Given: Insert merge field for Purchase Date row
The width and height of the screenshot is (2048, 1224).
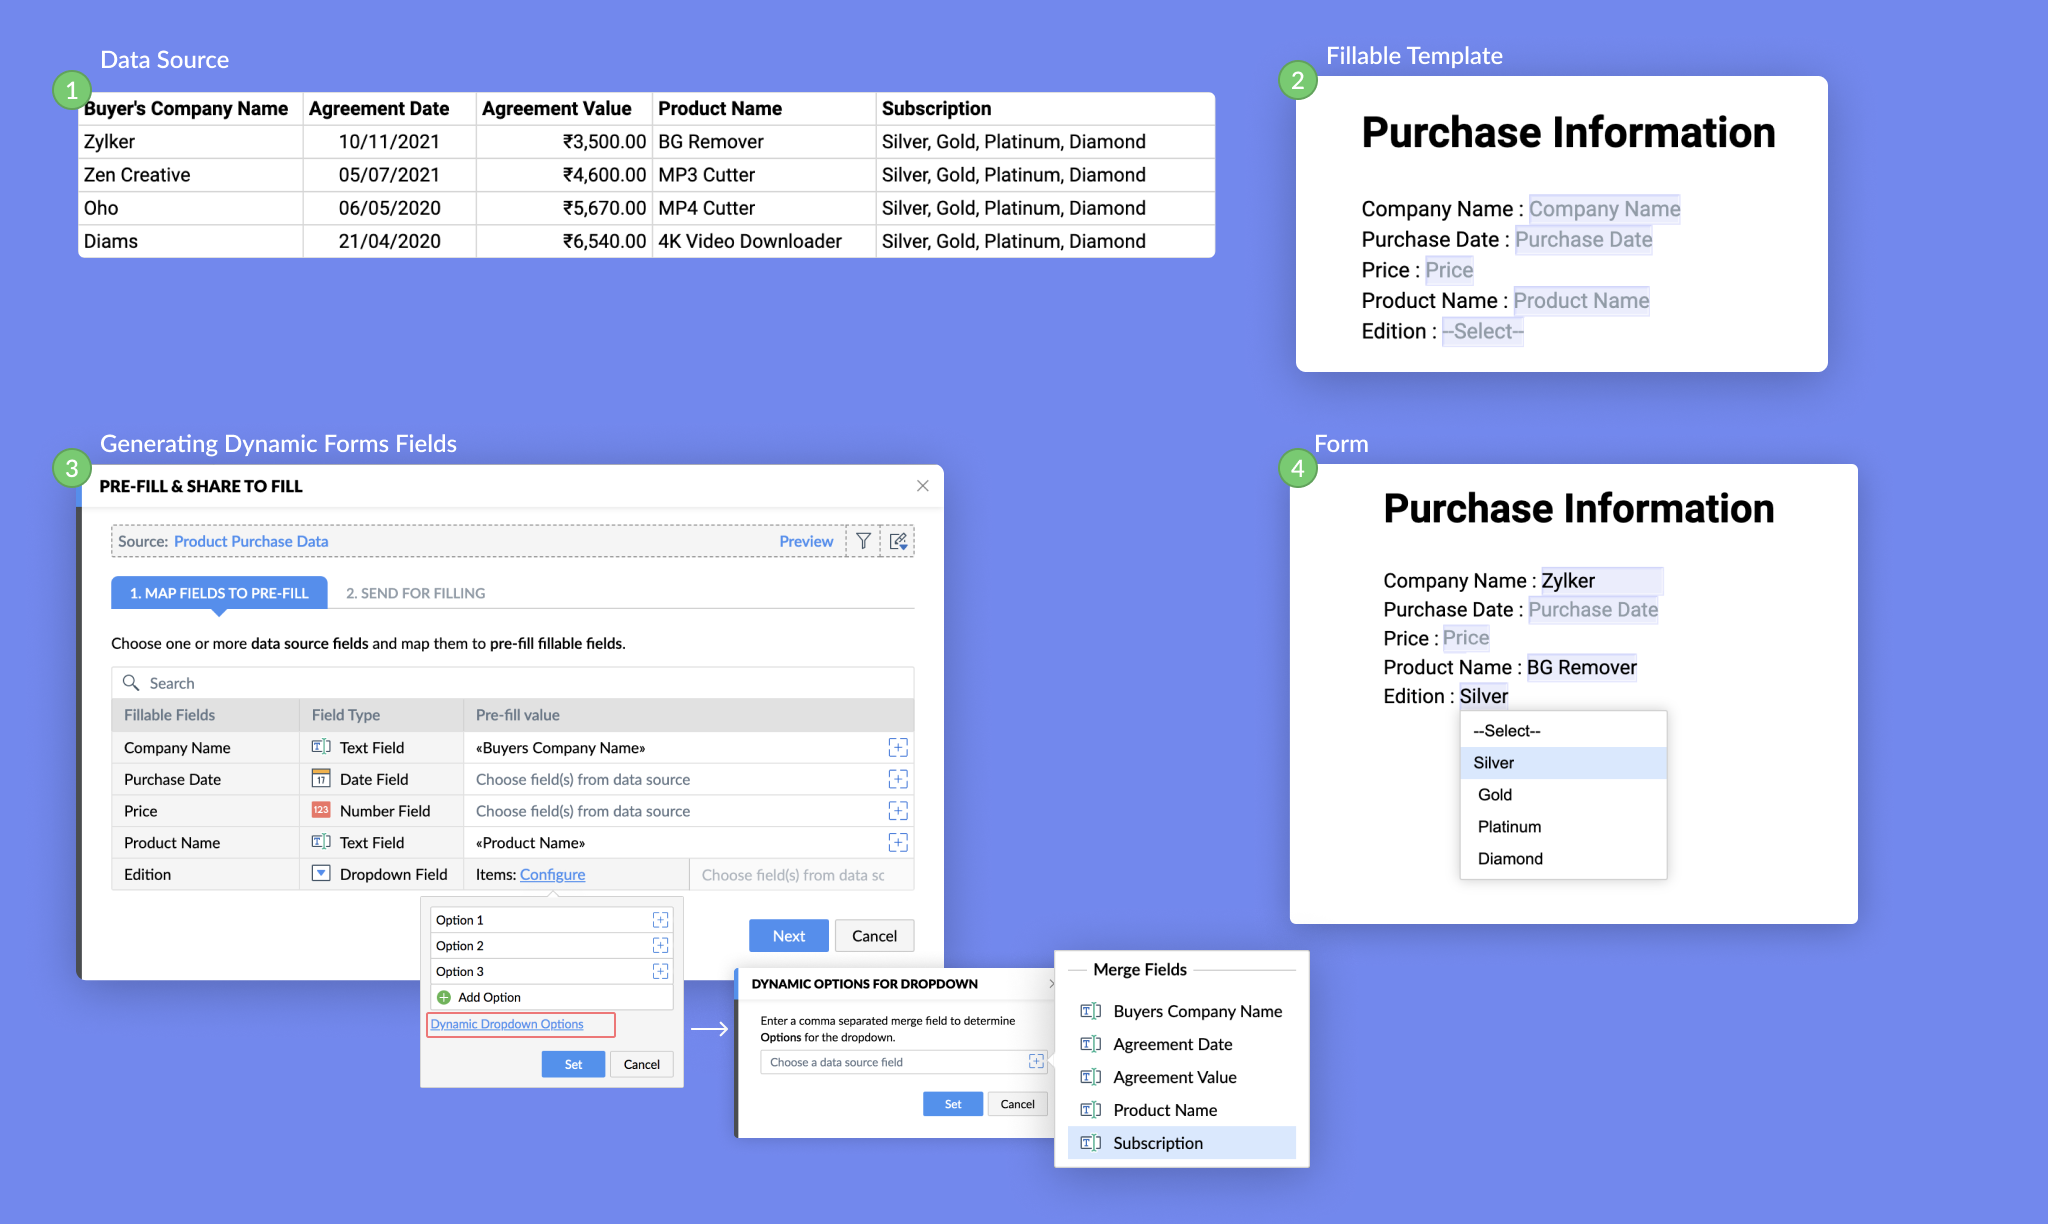Looking at the screenshot, I should click(x=898, y=779).
